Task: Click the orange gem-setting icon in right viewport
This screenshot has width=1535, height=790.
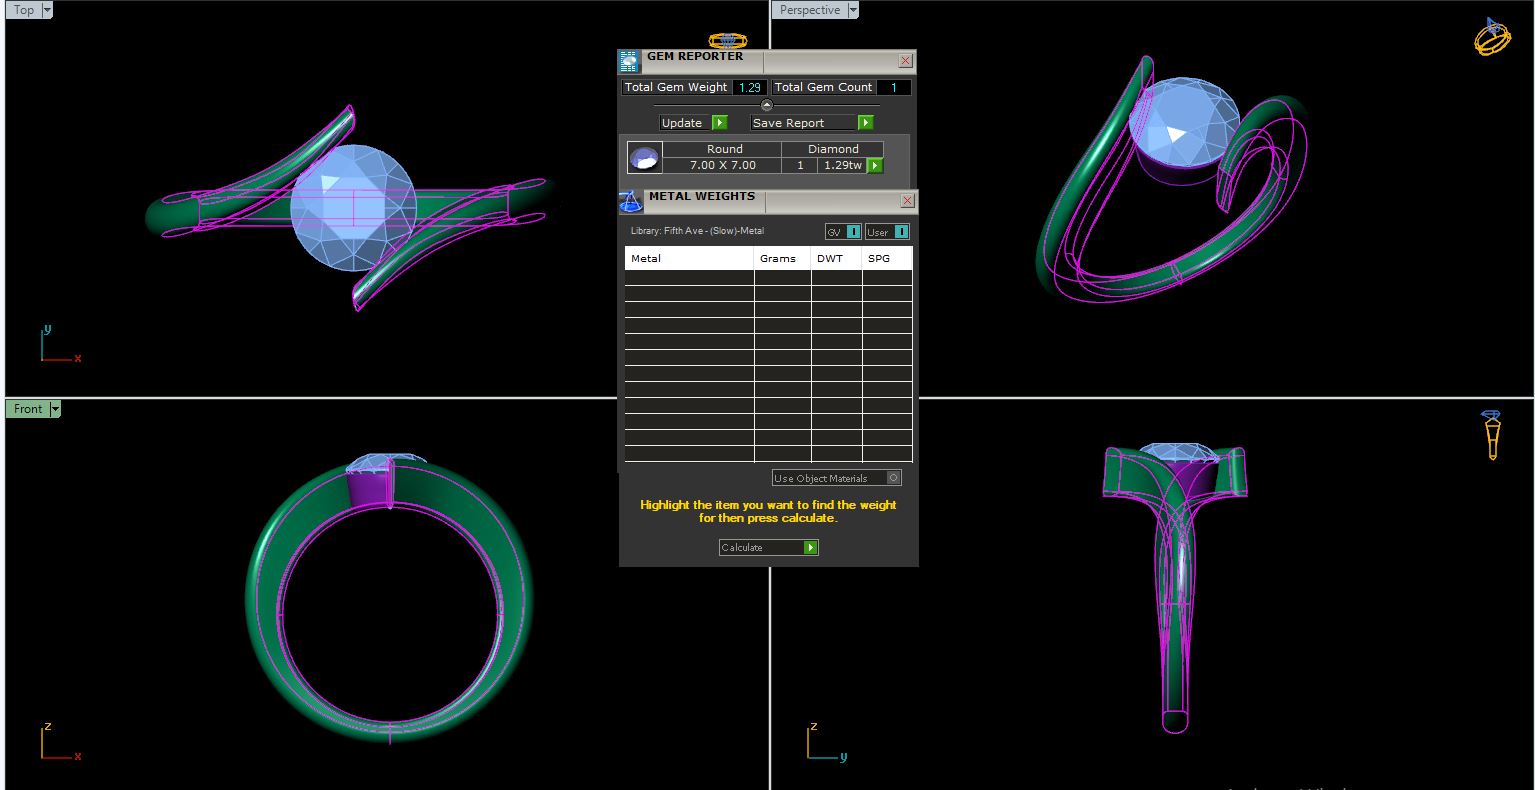Action: click(1491, 434)
